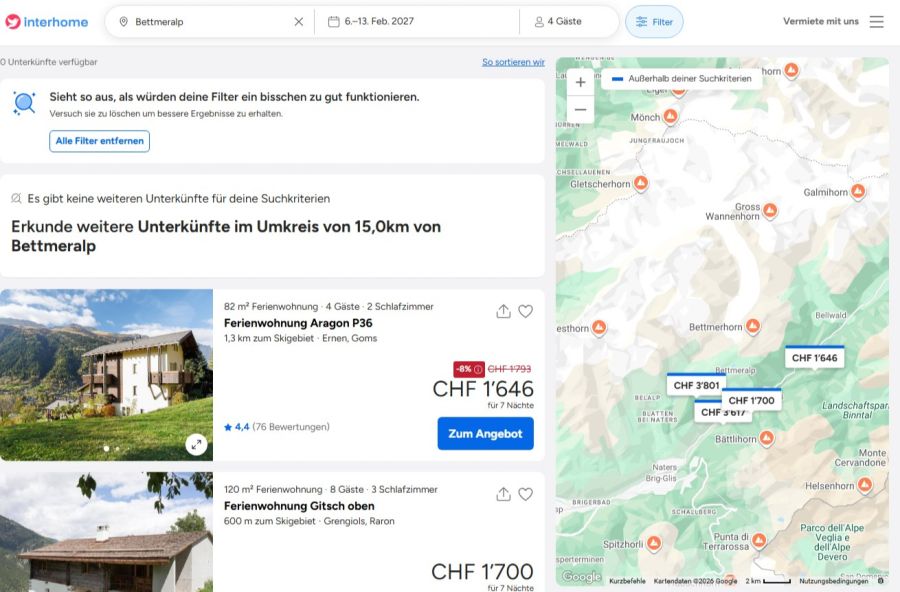Click the Interhome logo
Viewport: 900px width, 592px height.
pyautogui.click(x=47, y=20)
